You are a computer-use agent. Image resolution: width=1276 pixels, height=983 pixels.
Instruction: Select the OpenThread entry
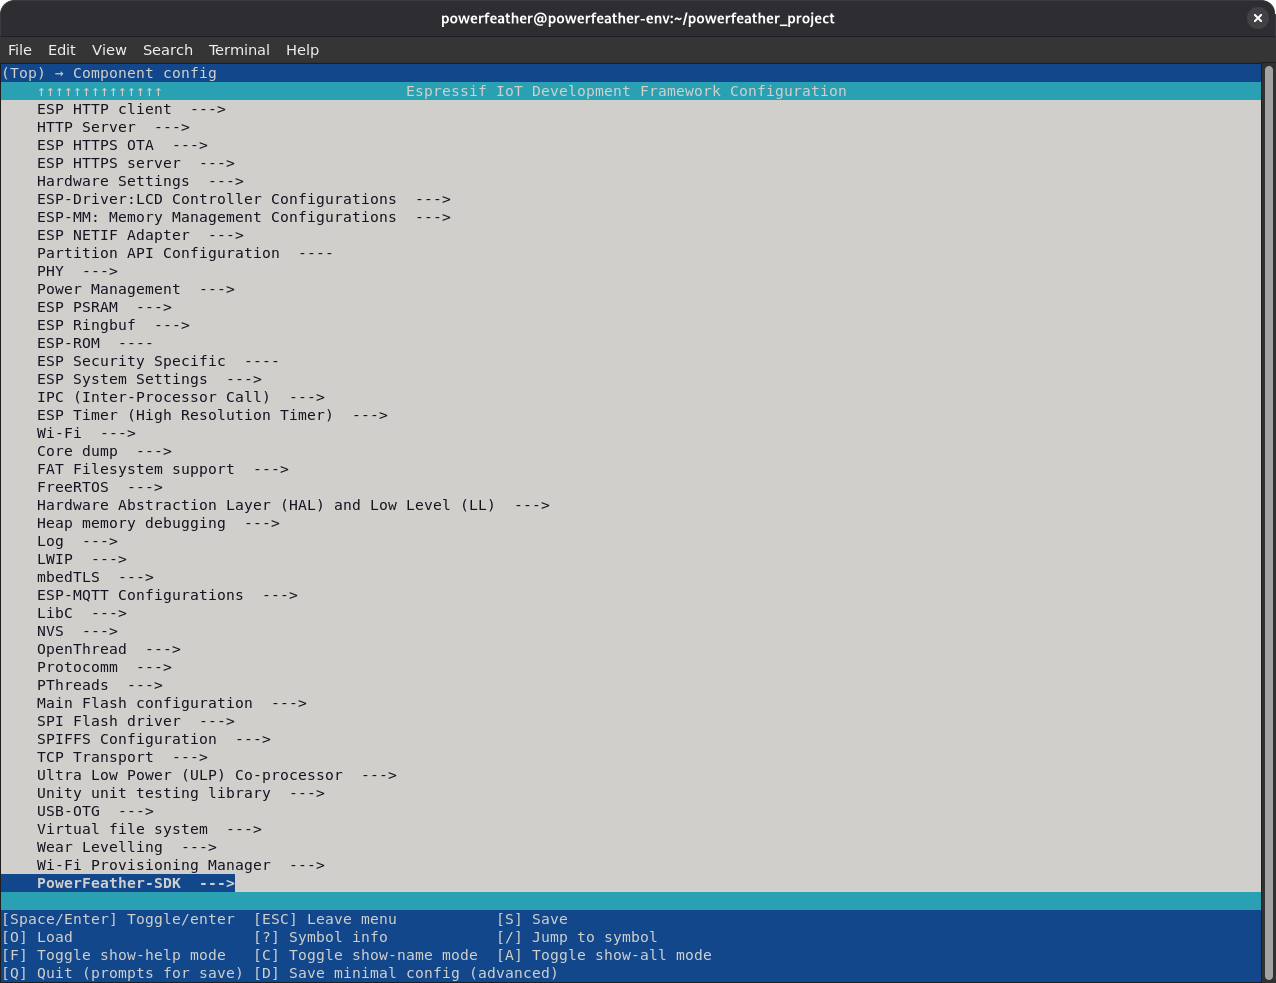(x=109, y=649)
